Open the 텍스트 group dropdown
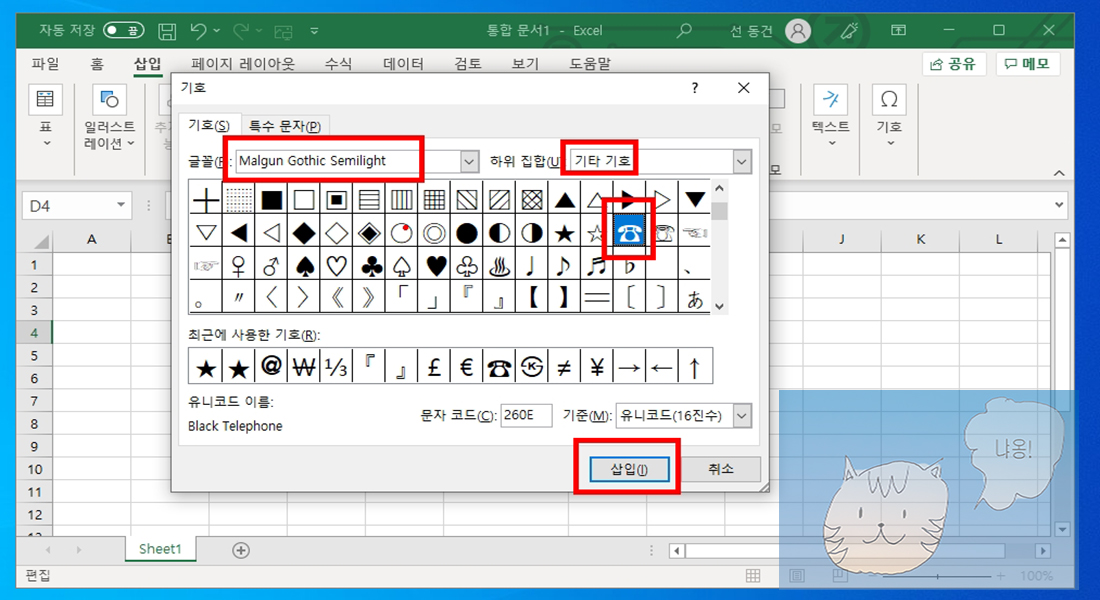The width and height of the screenshot is (1100, 600). point(831,116)
